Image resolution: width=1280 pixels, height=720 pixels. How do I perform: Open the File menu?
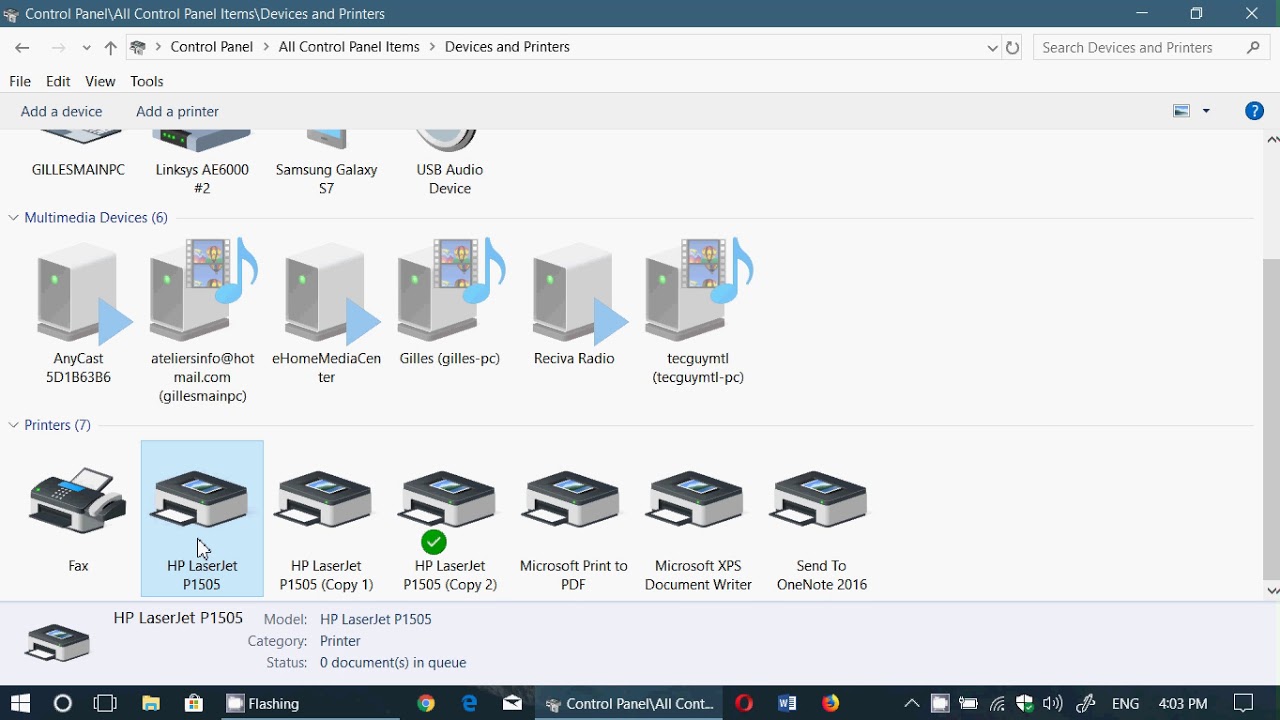(x=20, y=81)
